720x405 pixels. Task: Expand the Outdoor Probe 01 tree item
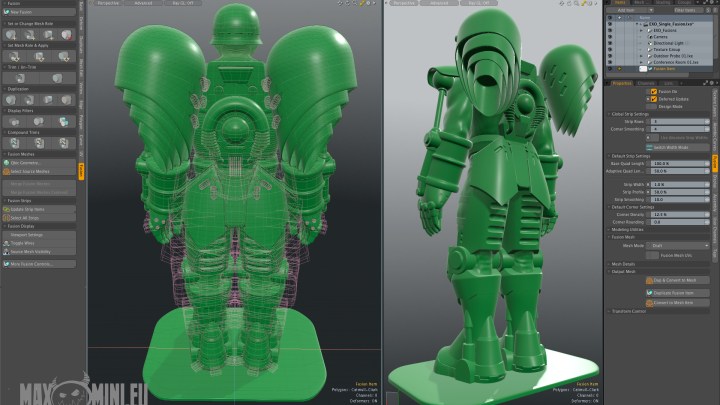tap(641, 56)
